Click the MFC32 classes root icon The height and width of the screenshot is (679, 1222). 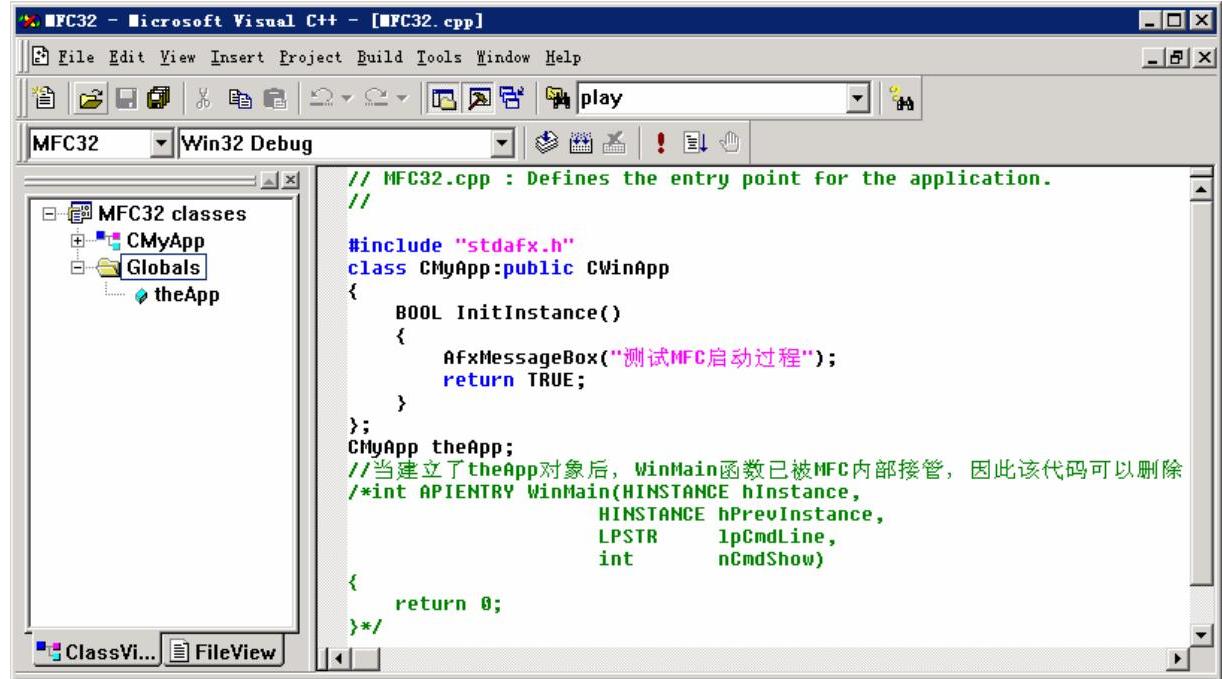tap(82, 214)
